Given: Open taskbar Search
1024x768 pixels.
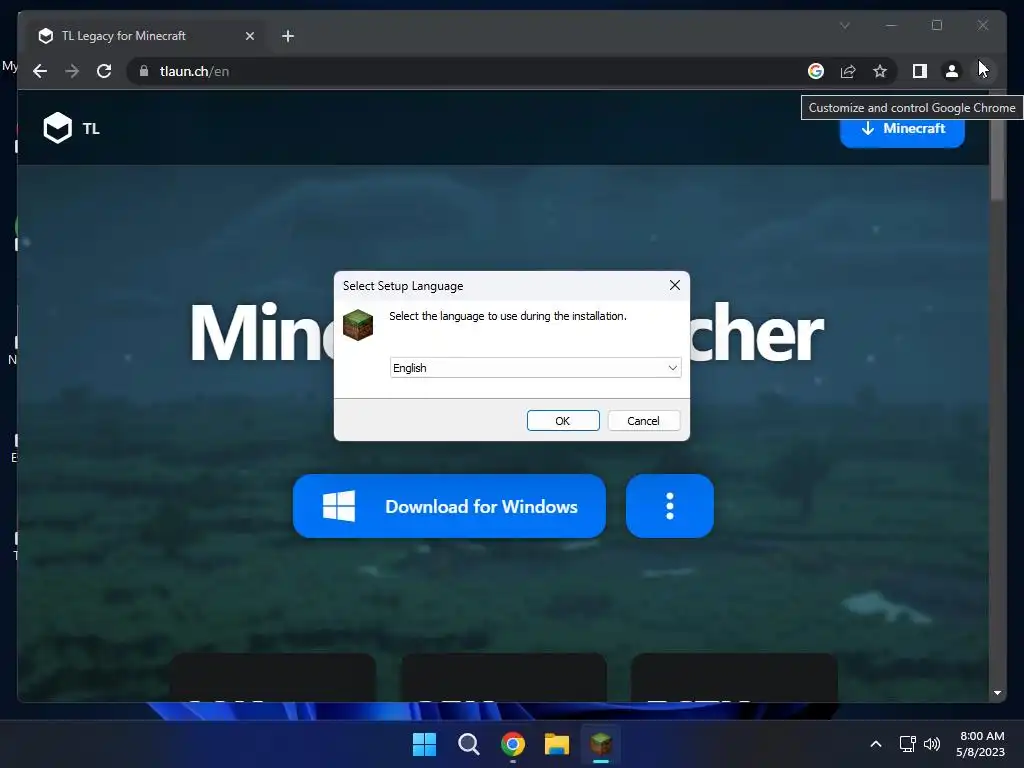Looking at the screenshot, I should tap(468, 744).
